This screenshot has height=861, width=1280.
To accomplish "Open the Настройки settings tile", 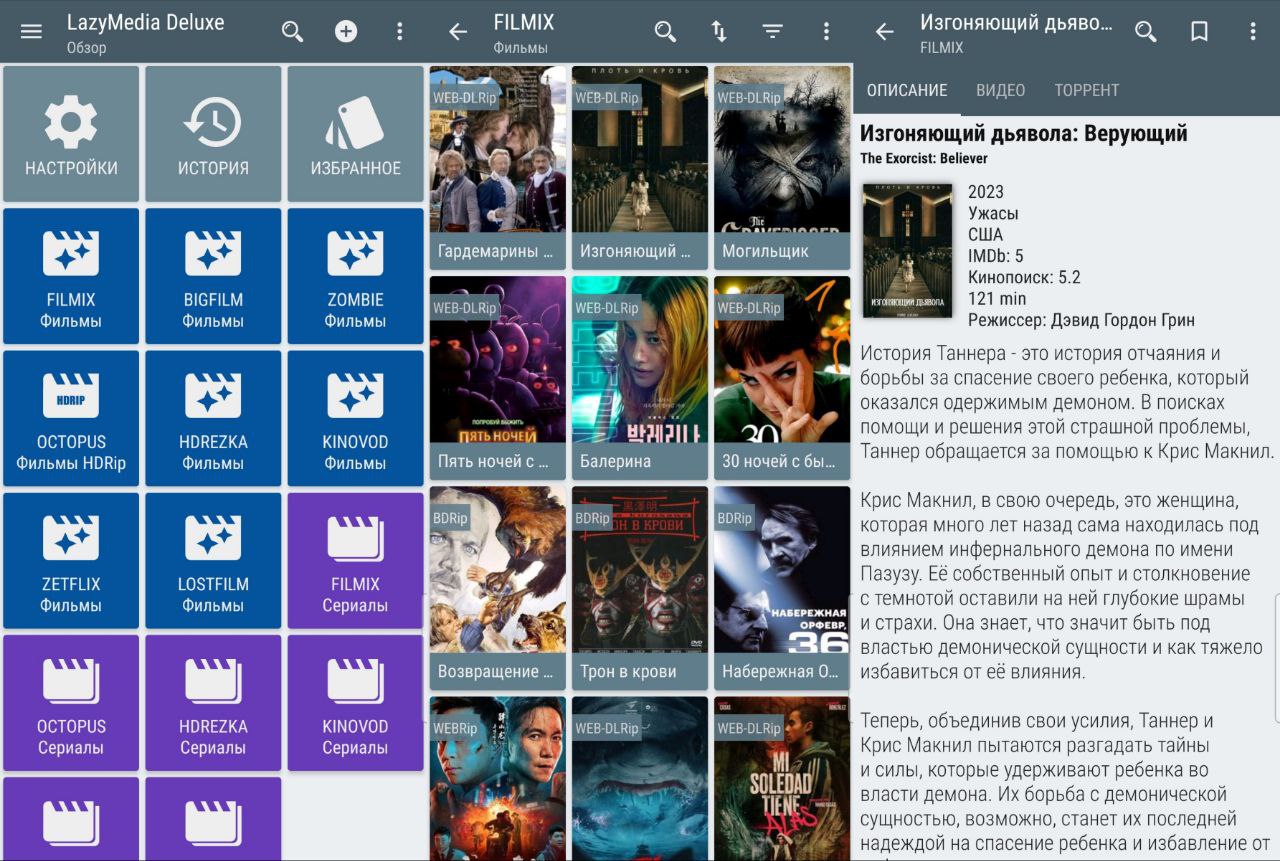I will [x=71, y=134].
